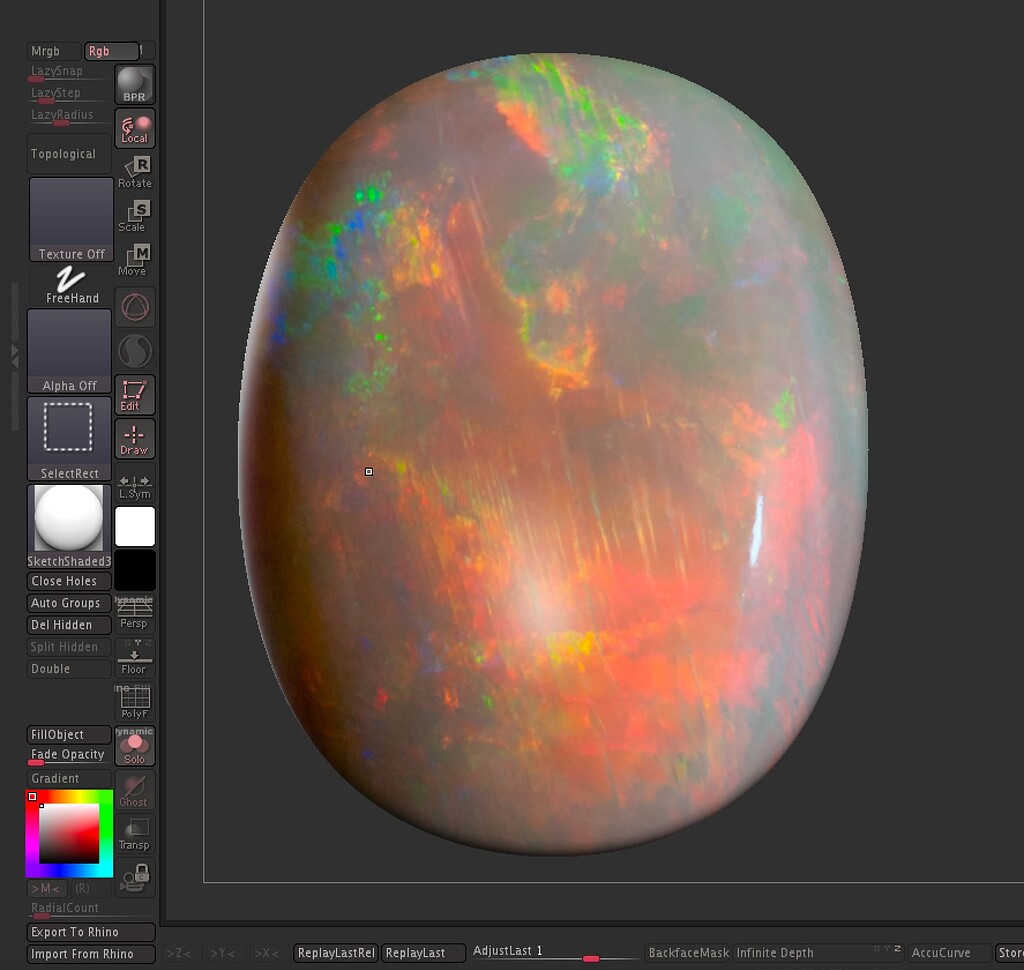Click the FreeHand stroke thumbnail
Screen dimensions: 1024x970
click(x=69, y=285)
